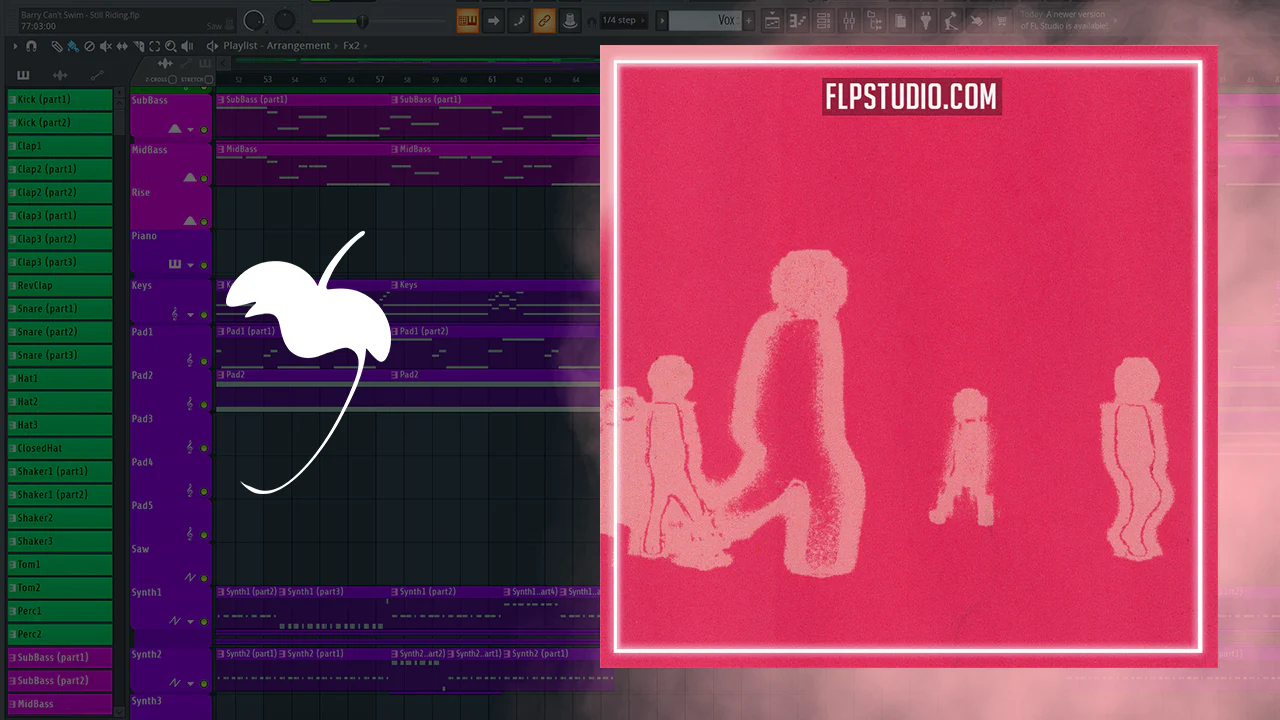Toggle the Synth1 track mute LED
1280x720 pixels.
coord(204,622)
